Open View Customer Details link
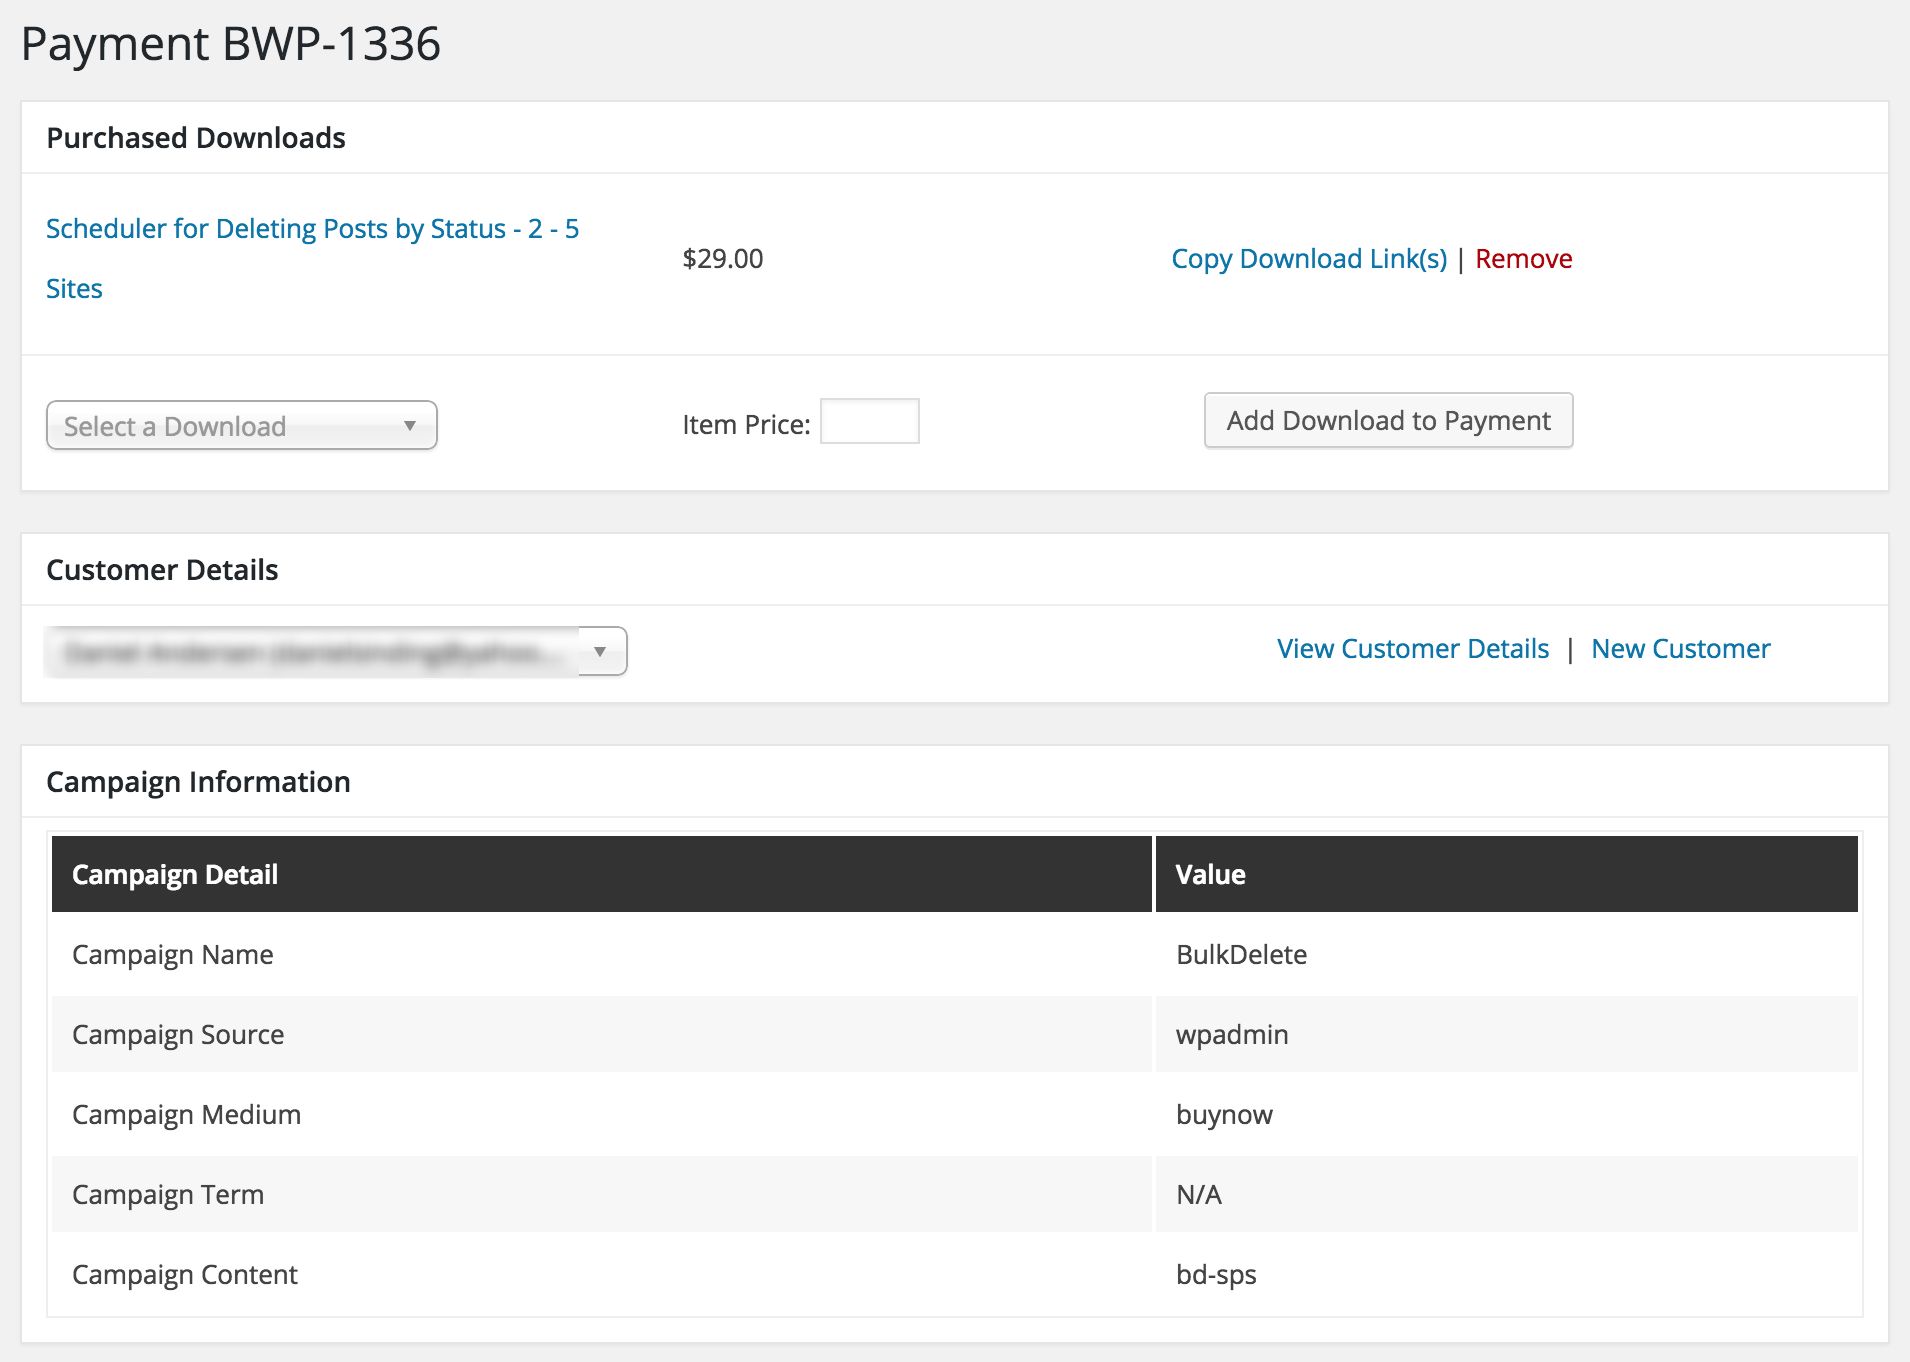 pos(1412,649)
